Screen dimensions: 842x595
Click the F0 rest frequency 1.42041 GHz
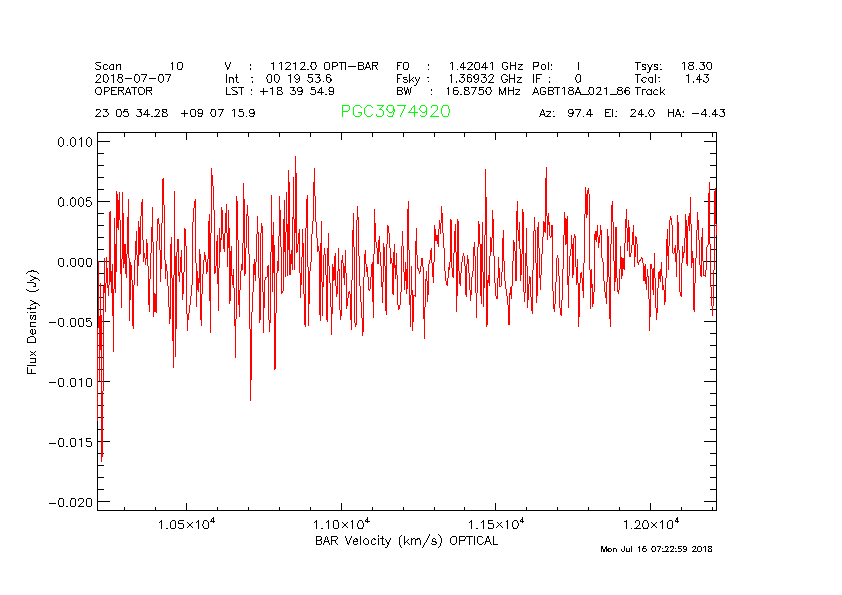(484, 66)
